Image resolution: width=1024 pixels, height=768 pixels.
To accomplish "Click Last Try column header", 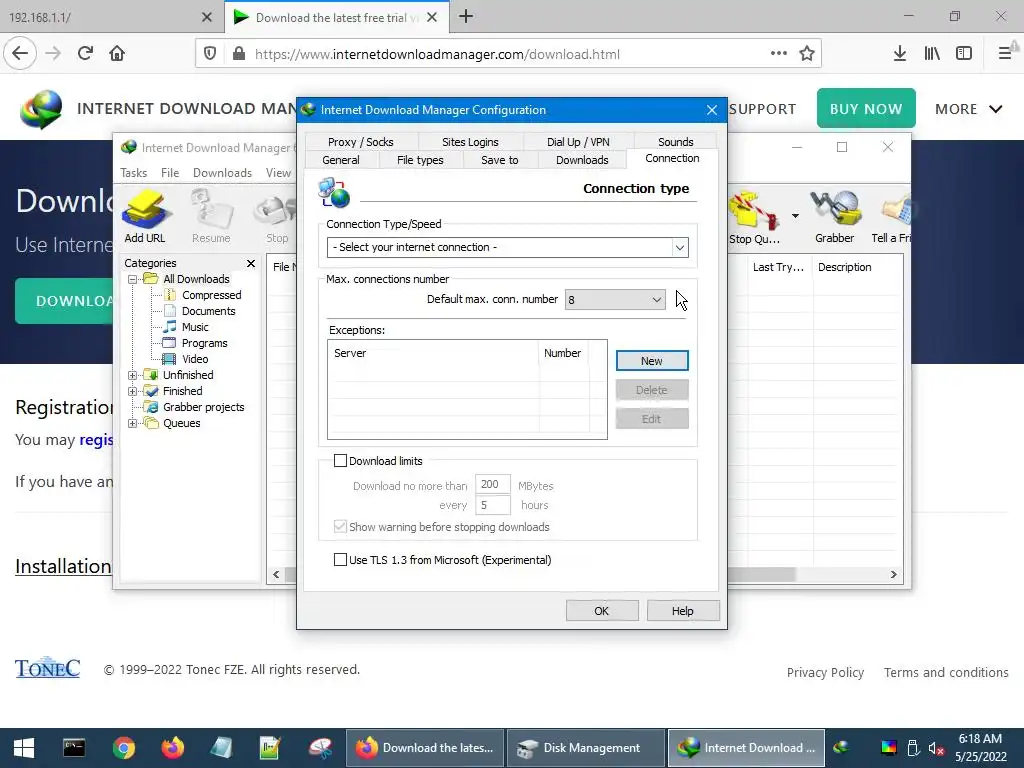I will coord(778,267).
